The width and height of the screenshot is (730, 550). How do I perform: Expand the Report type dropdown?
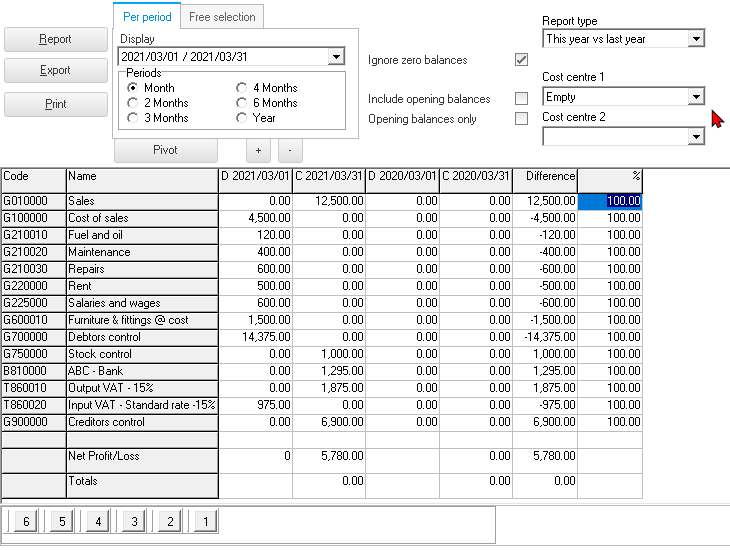click(696, 39)
